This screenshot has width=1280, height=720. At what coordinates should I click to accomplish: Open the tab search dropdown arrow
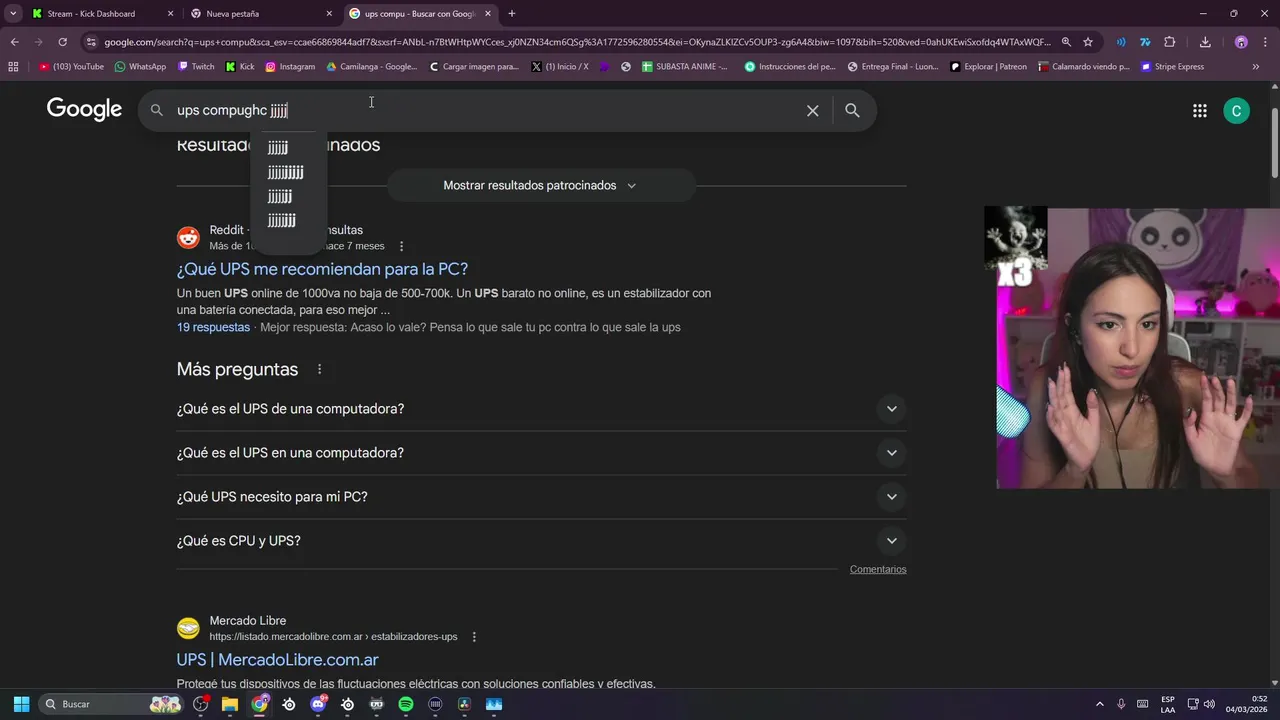tap(13, 14)
